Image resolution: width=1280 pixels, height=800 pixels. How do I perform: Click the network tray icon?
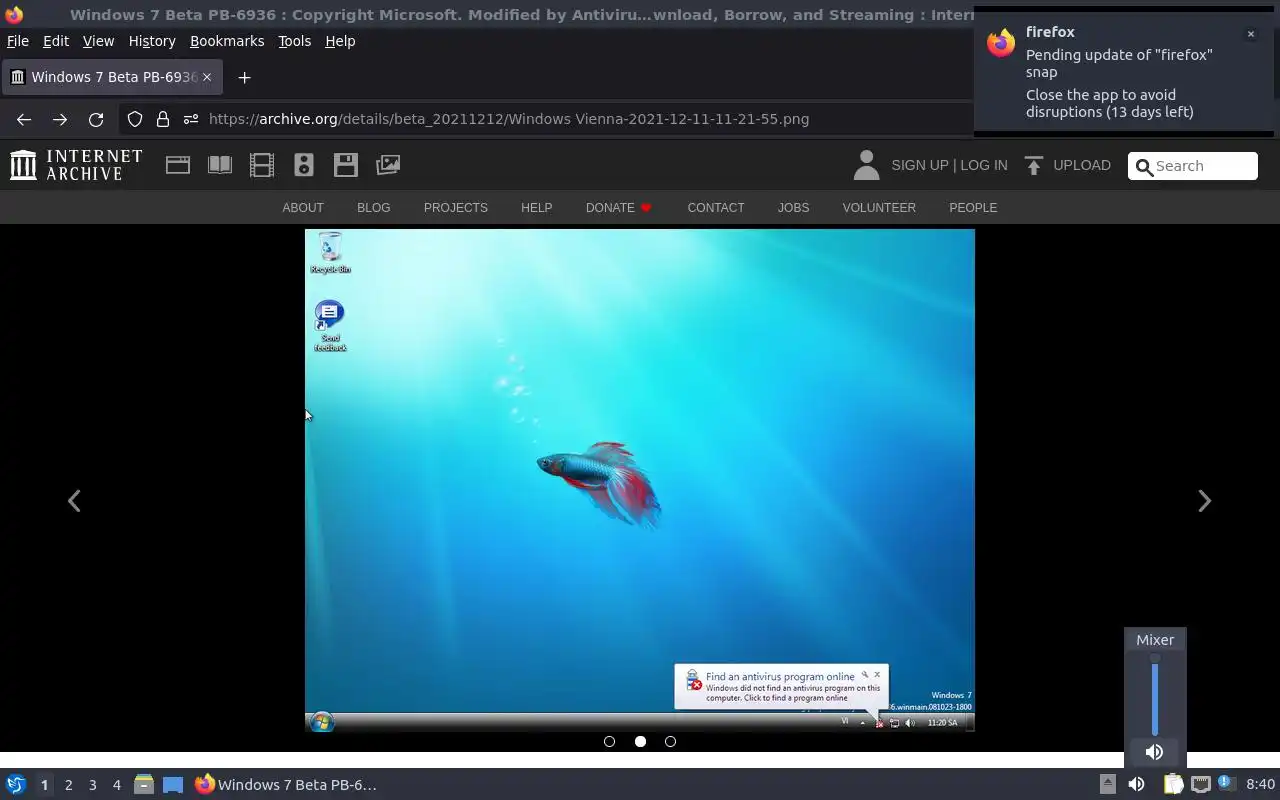tap(1200, 785)
